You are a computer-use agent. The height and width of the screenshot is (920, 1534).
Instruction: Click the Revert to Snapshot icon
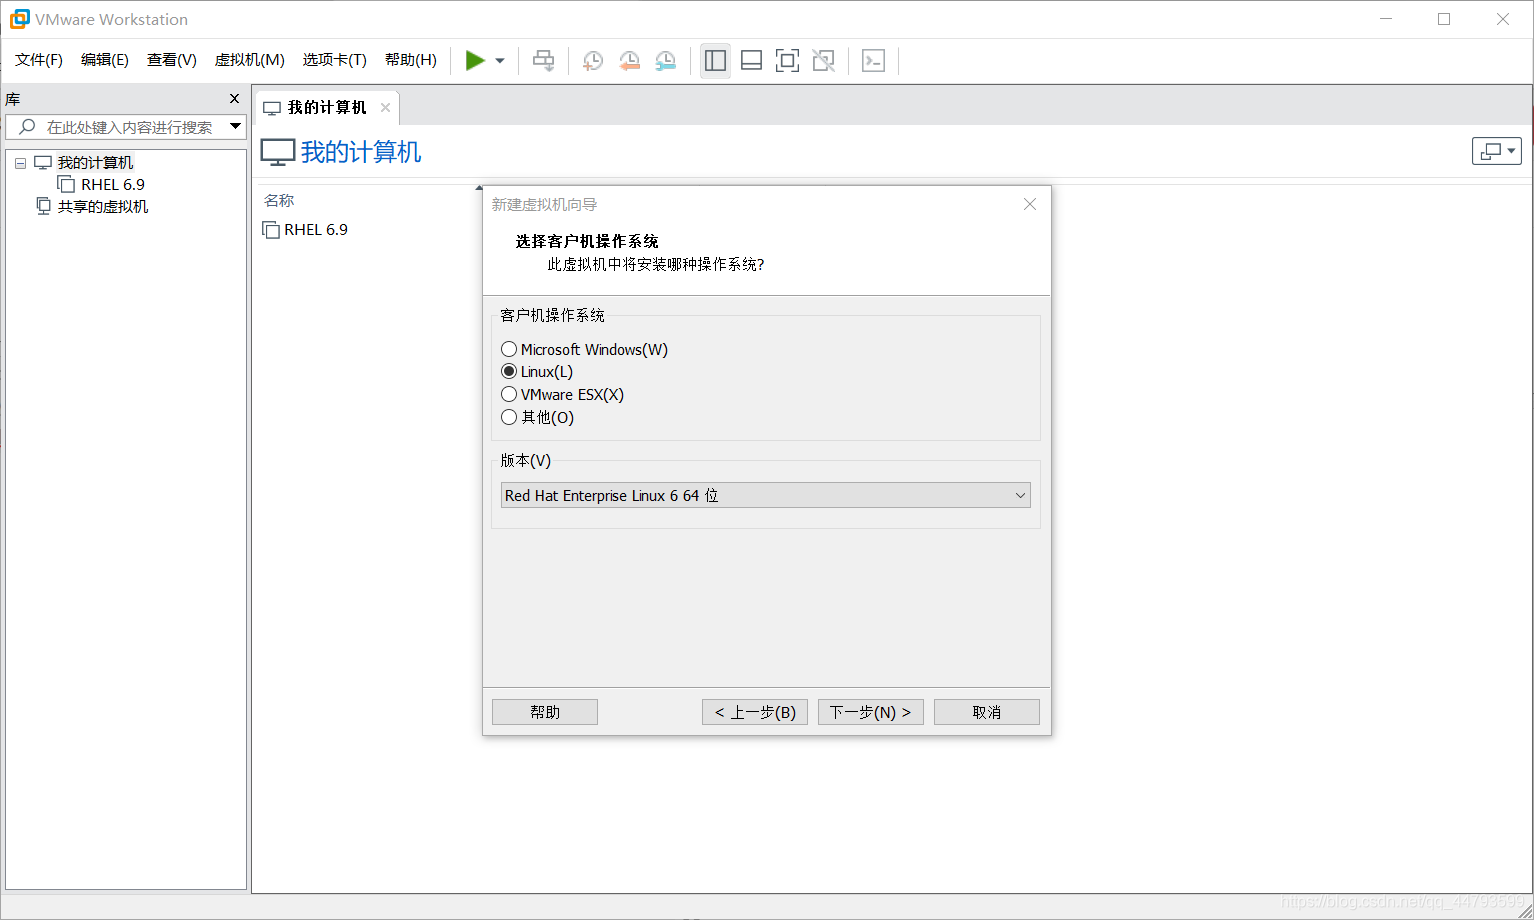(629, 61)
